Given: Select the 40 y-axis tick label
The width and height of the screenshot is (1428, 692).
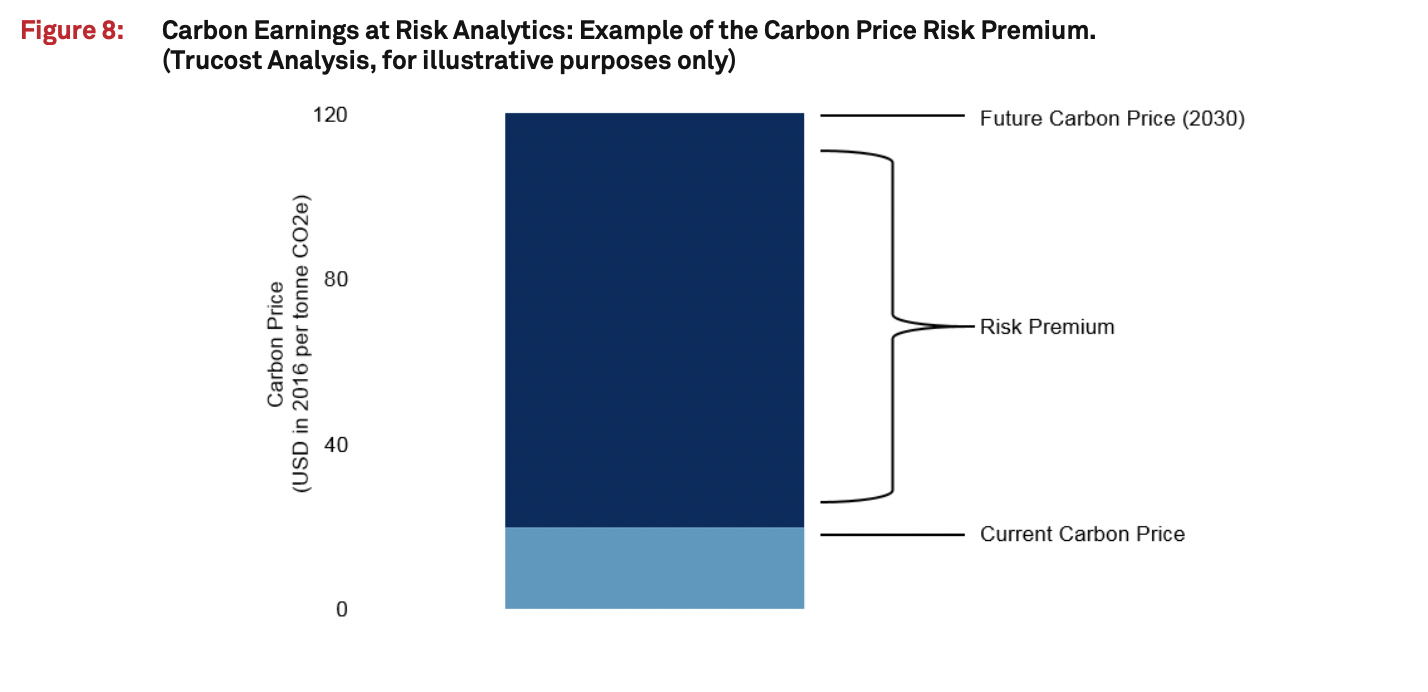Looking at the screenshot, I should pyautogui.click(x=335, y=445).
